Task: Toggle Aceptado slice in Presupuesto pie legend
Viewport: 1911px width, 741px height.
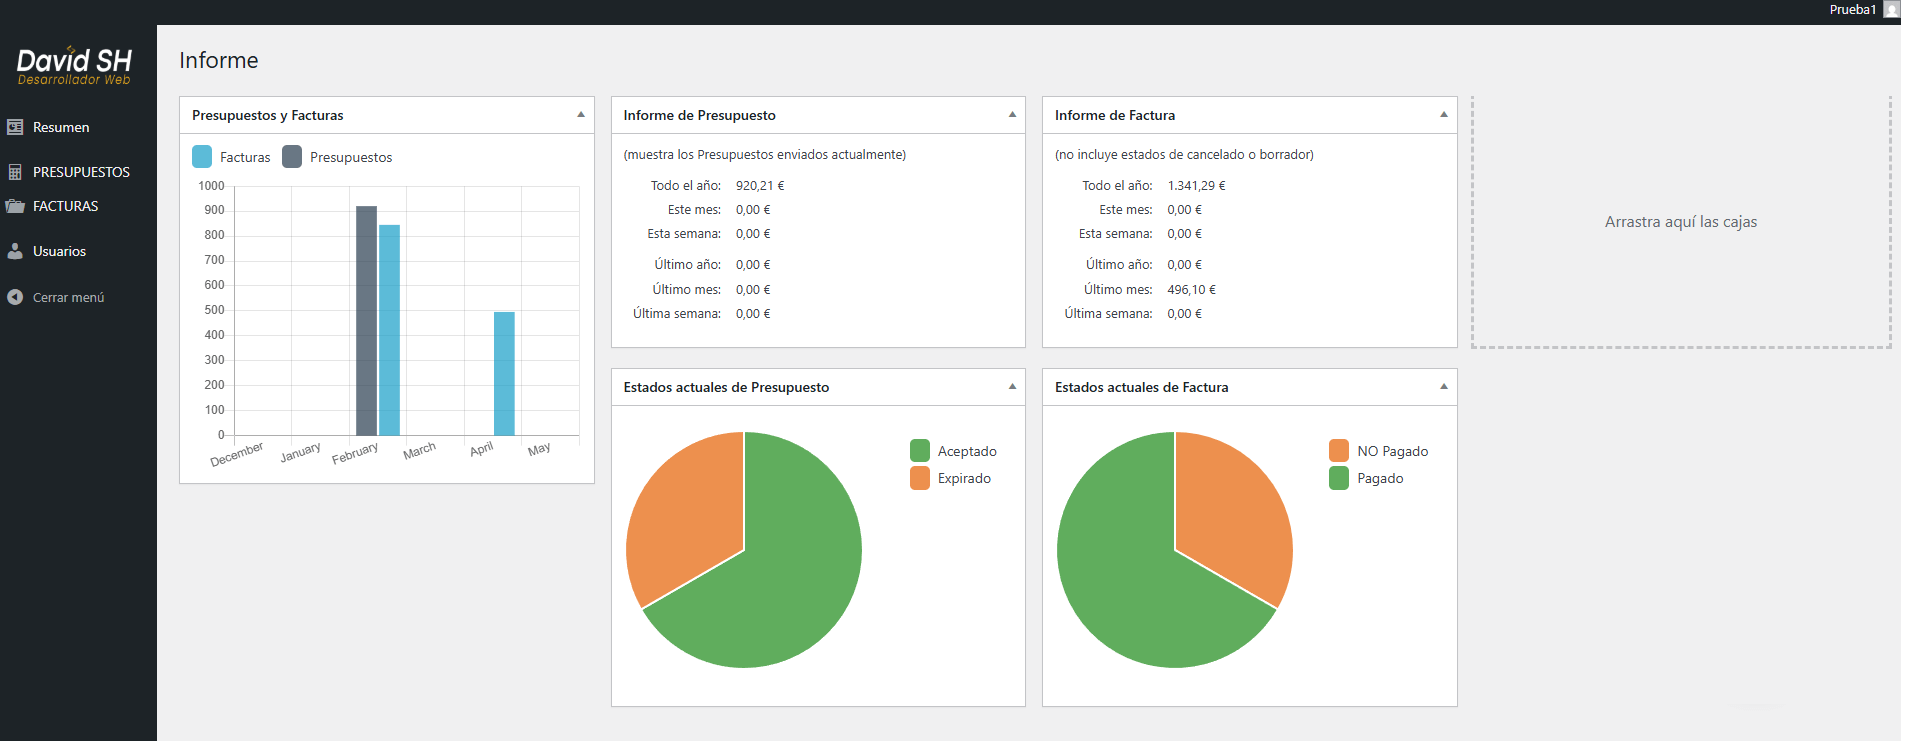Action: (x=953, y=451)
